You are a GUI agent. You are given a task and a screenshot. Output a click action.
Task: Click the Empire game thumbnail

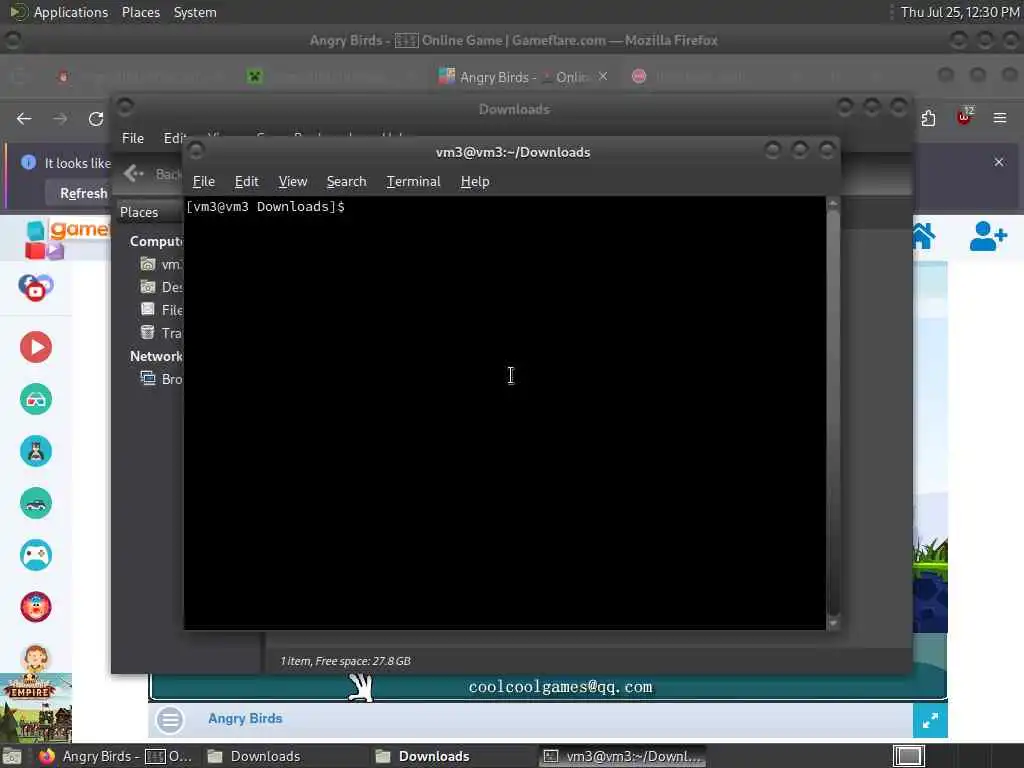36,708
